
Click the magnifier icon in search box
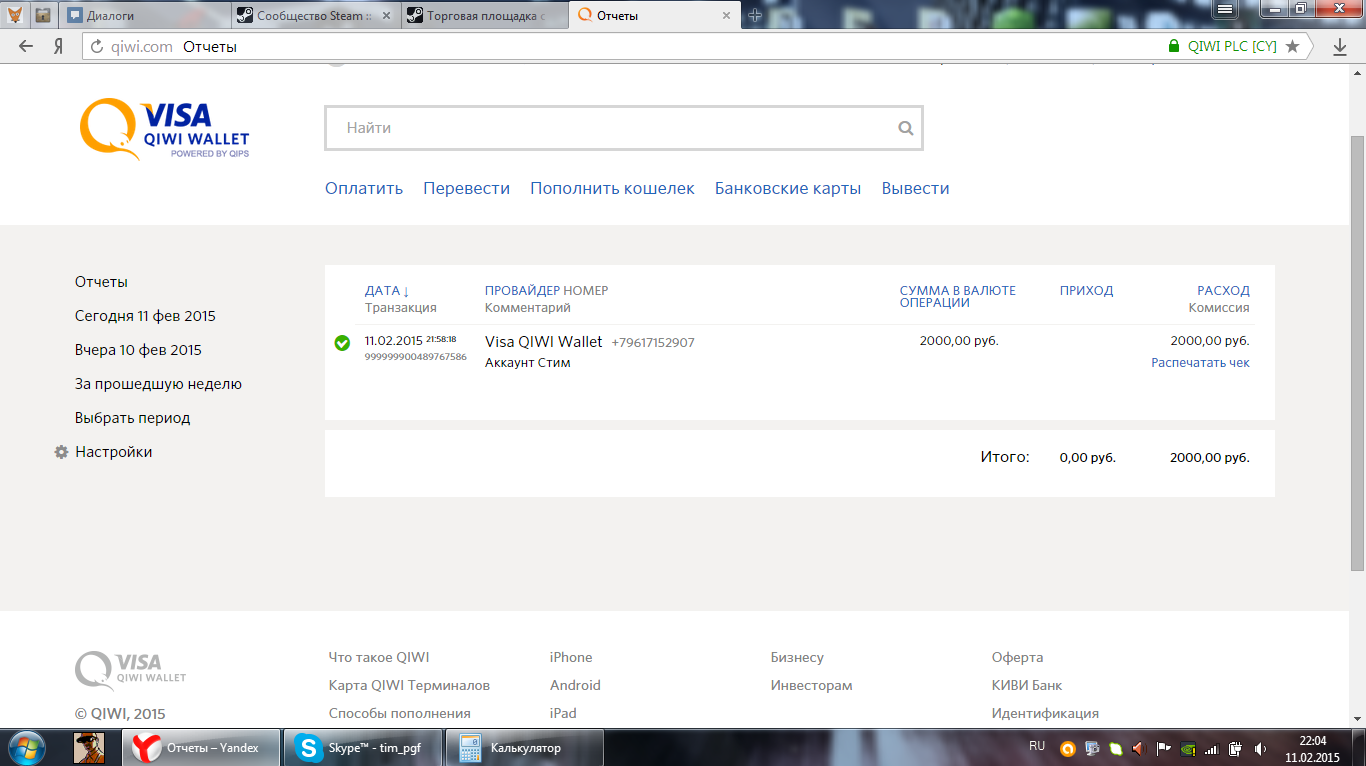906,128
